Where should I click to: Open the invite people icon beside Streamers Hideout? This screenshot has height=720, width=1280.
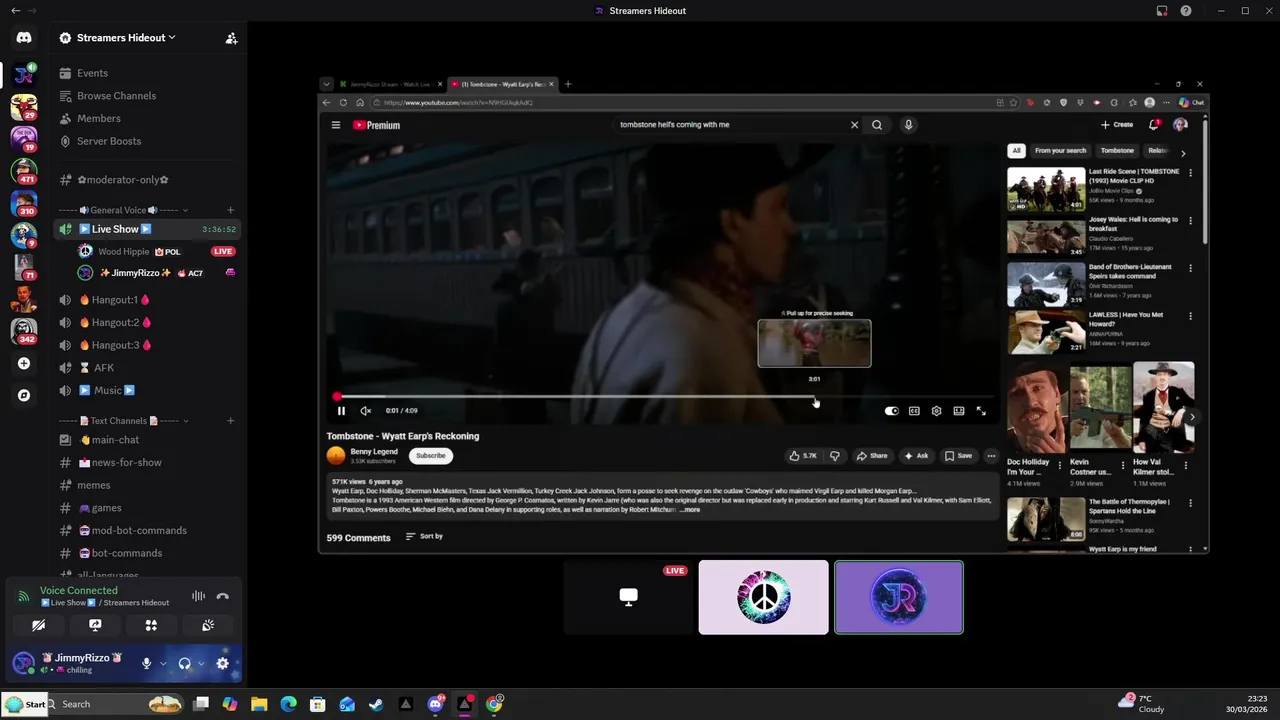coord(231,38)
